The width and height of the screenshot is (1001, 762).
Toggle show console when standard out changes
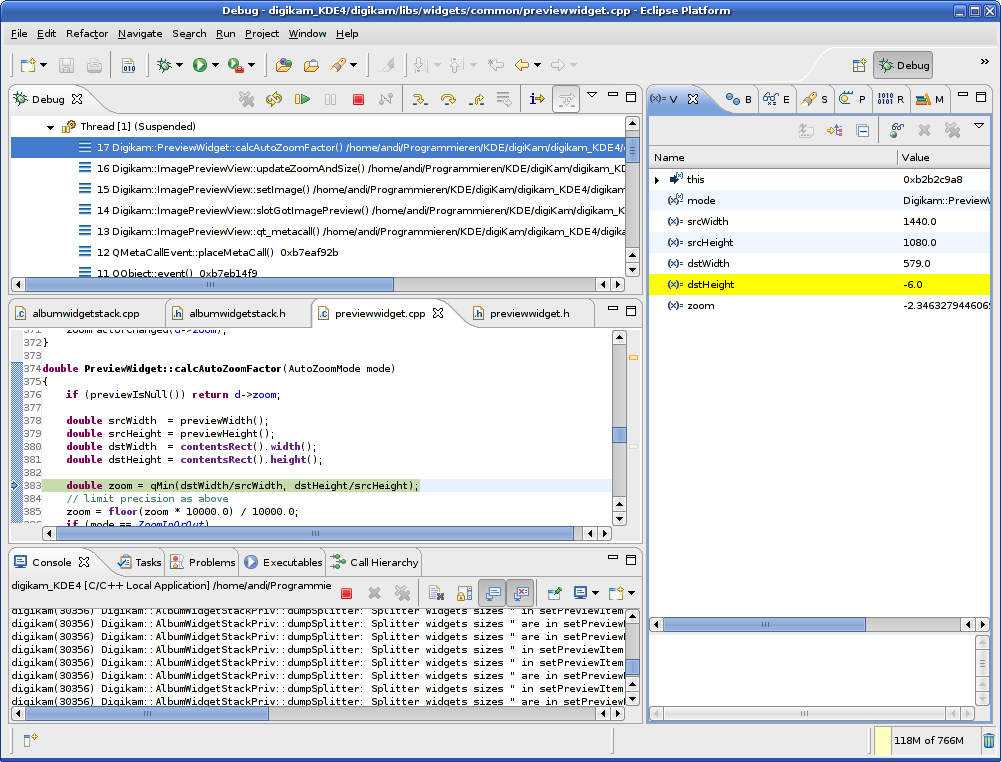492,593
